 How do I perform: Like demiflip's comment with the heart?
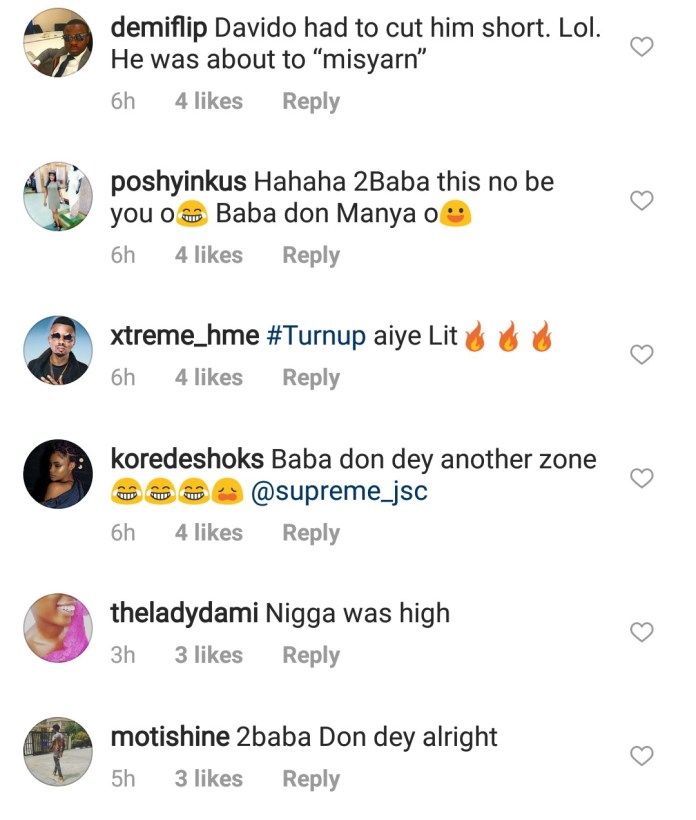[641, 47]
